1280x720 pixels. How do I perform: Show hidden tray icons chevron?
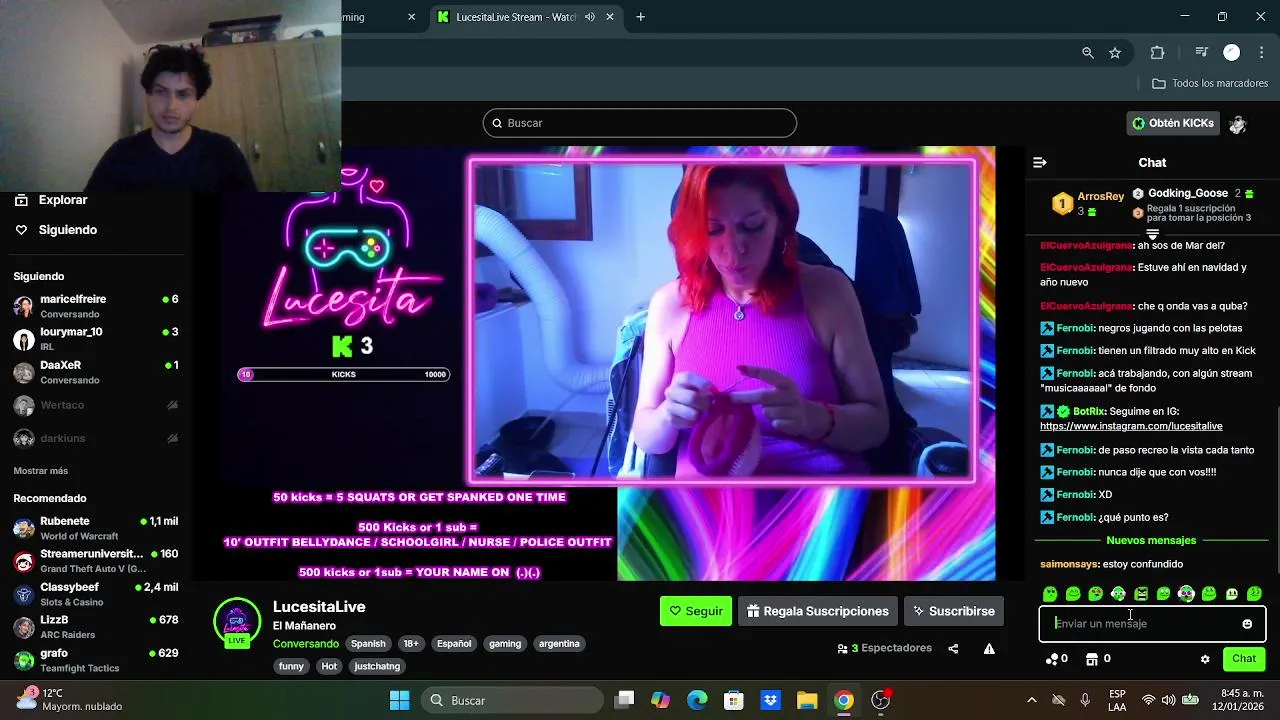(1032, 700)
